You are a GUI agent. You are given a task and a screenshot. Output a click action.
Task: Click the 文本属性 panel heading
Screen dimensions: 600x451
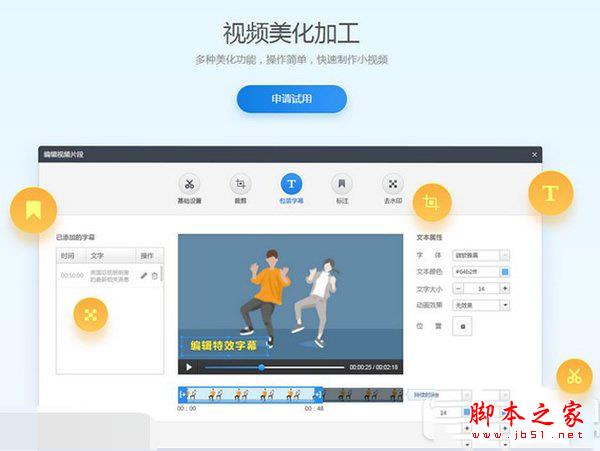[x=429, y=237]
